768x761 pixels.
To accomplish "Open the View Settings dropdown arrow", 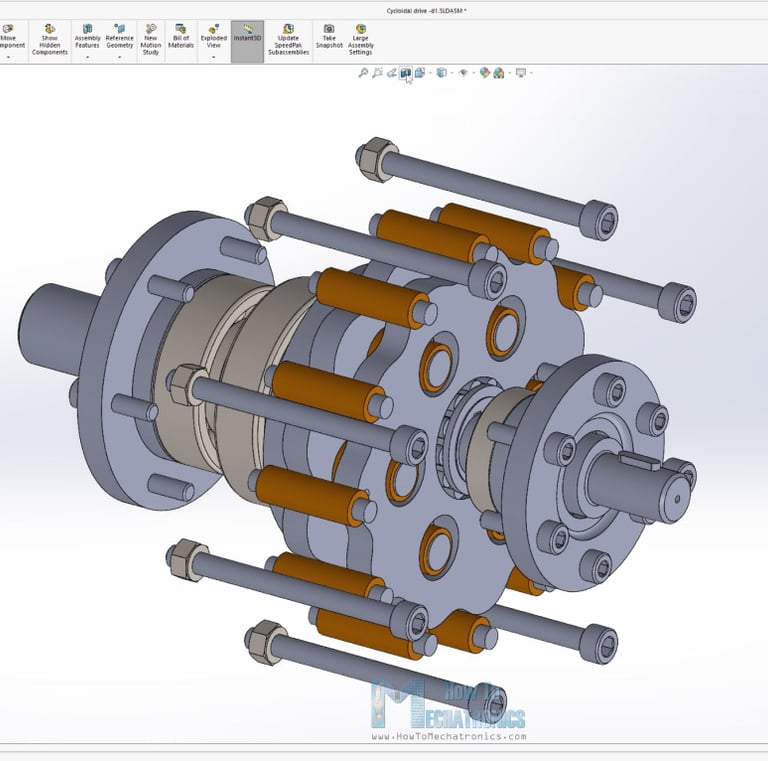I will (531, 73).
